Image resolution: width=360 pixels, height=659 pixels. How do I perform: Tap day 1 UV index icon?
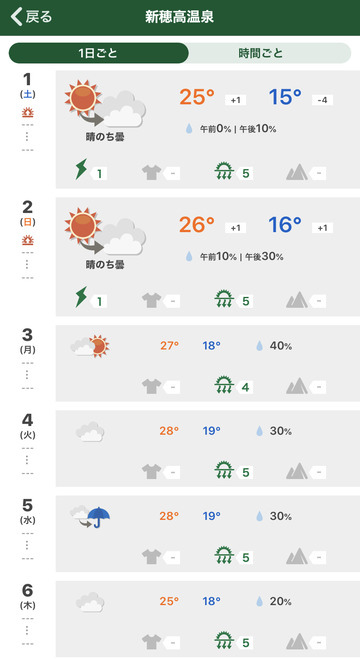click(224, 172)
